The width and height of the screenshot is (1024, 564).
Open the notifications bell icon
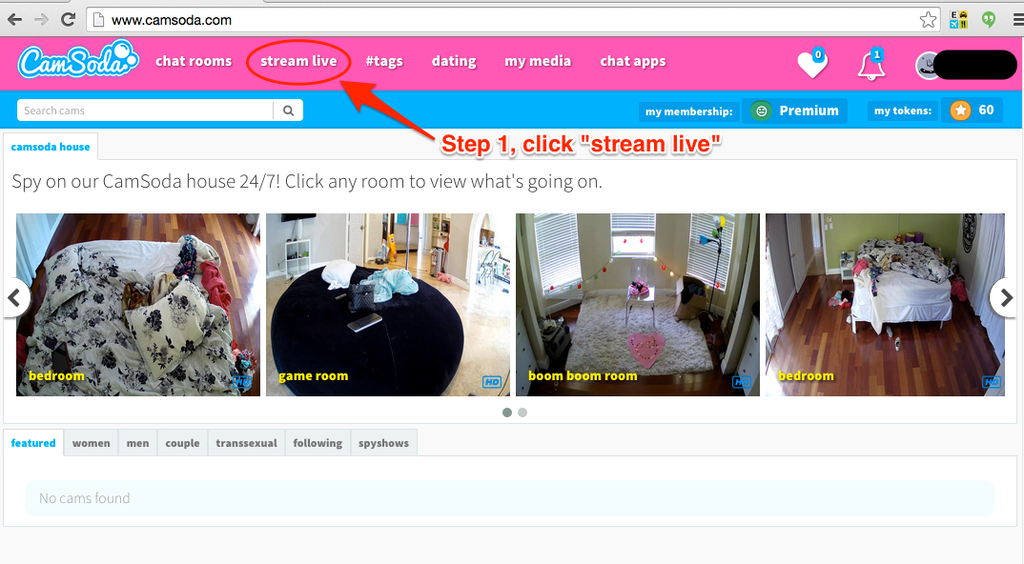(x=870, y=65)
